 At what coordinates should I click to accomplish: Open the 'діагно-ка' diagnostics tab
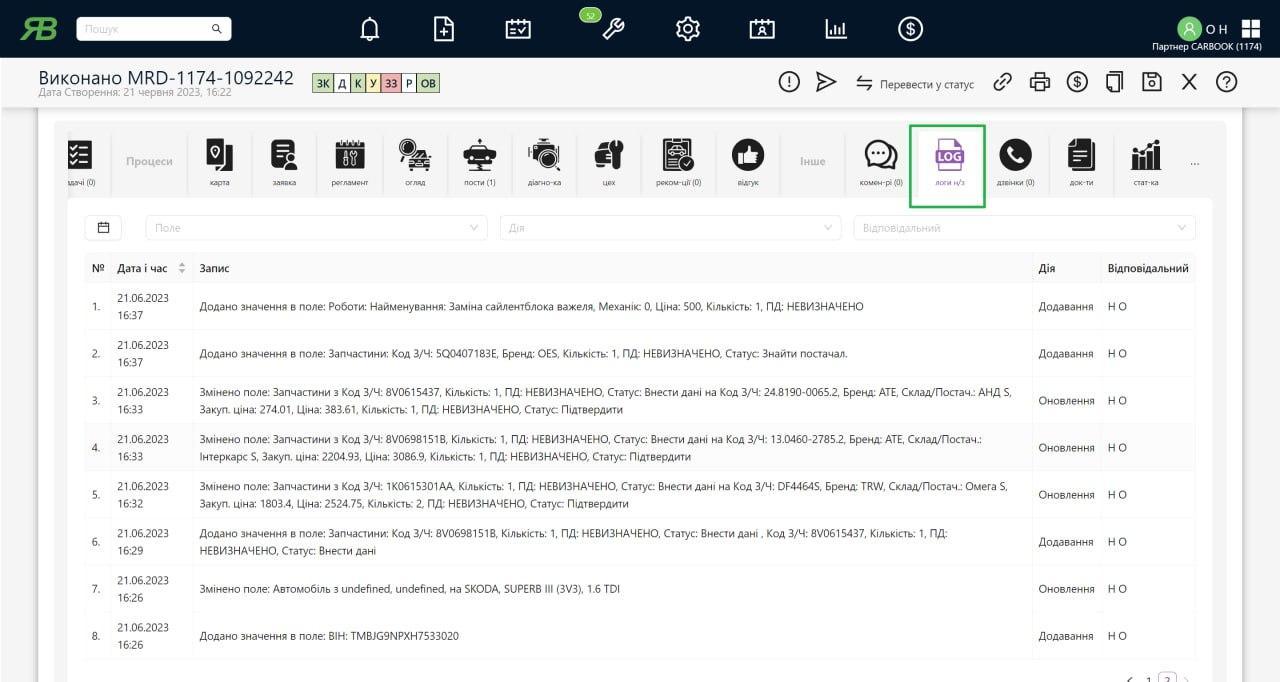point(544,162)
